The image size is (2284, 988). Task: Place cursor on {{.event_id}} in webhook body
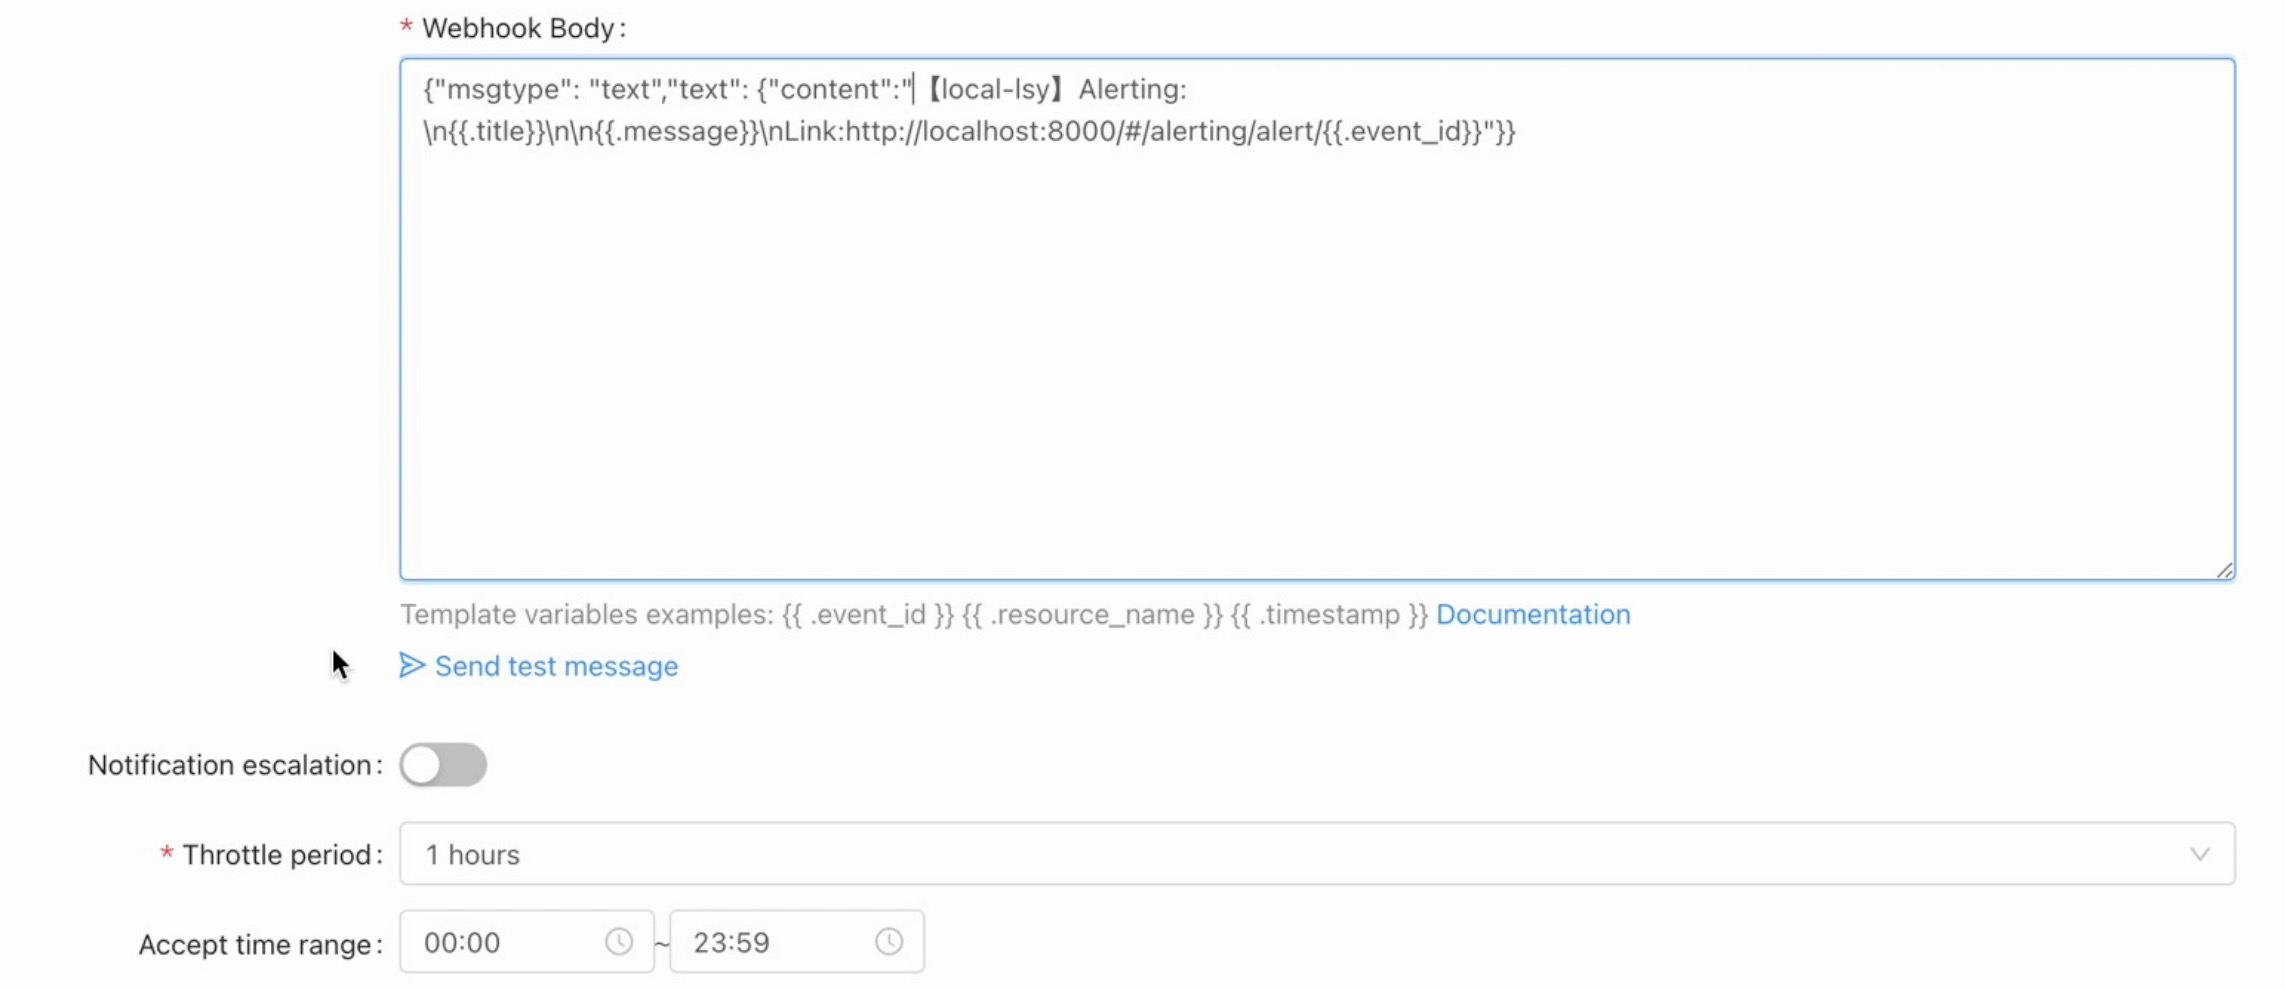[x=1400, y=132]
